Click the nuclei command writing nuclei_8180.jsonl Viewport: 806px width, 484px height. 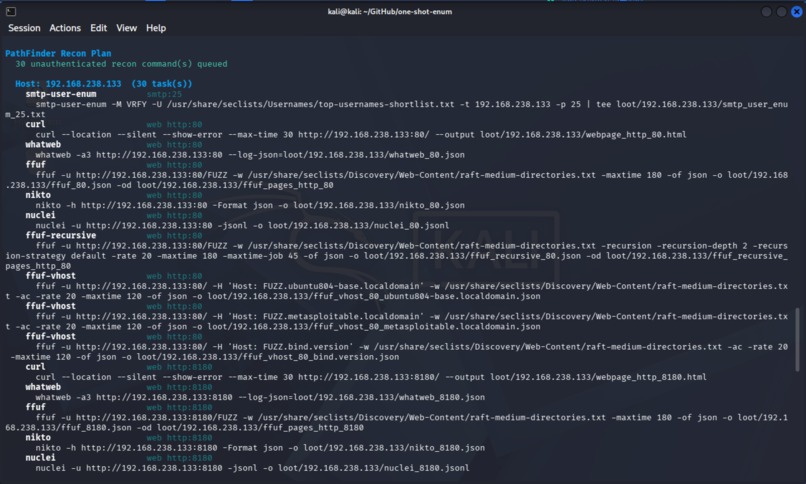click(252, 468)
